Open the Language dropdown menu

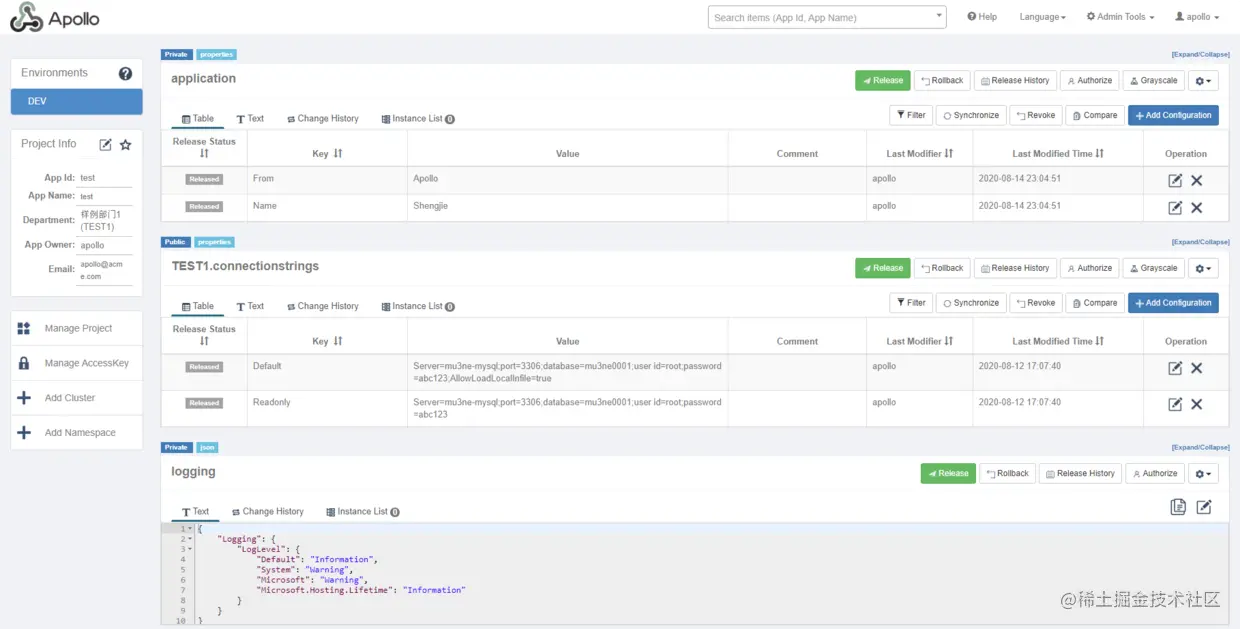tap(1042, 17)
